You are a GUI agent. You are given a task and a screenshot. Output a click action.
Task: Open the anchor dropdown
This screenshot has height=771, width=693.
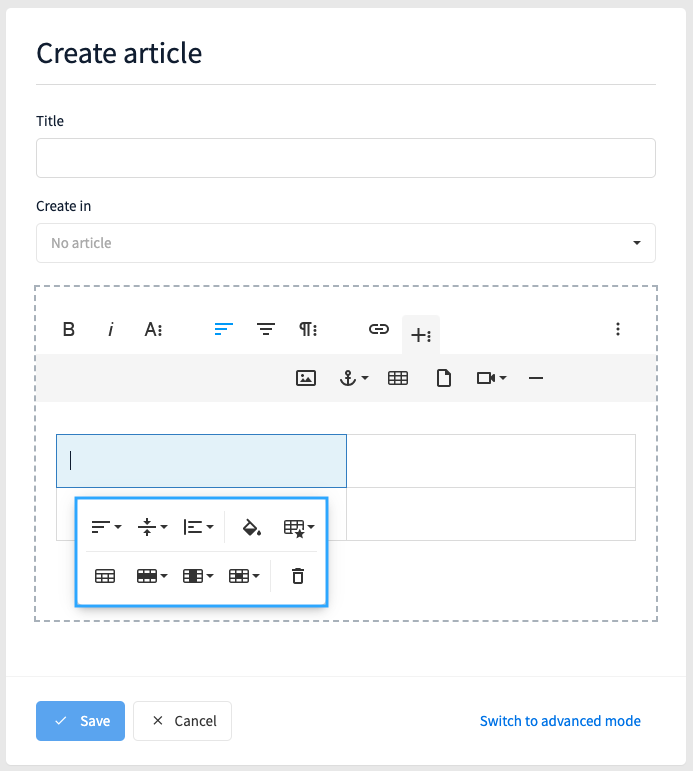point(354,378)
